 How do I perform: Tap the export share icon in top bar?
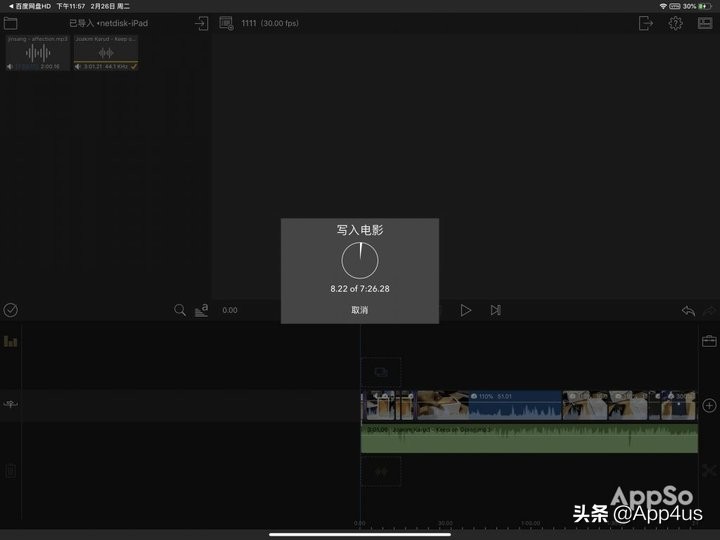[646, 23]
